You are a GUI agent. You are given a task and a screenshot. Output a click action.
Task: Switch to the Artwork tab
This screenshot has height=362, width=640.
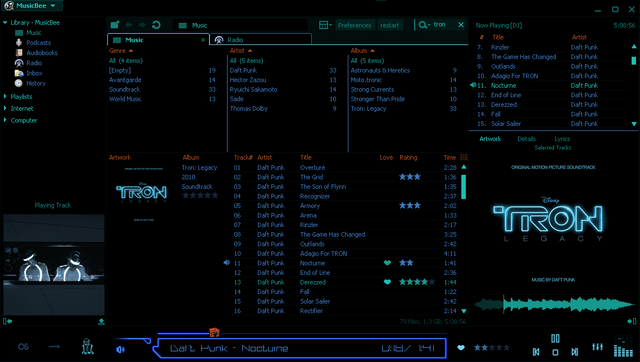click(490, 139)
